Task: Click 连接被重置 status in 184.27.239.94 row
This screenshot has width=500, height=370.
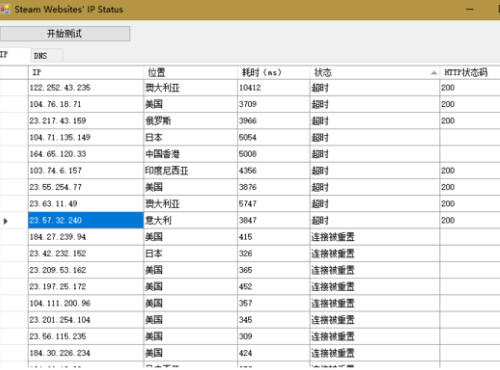Action: (x=375, y=237)
